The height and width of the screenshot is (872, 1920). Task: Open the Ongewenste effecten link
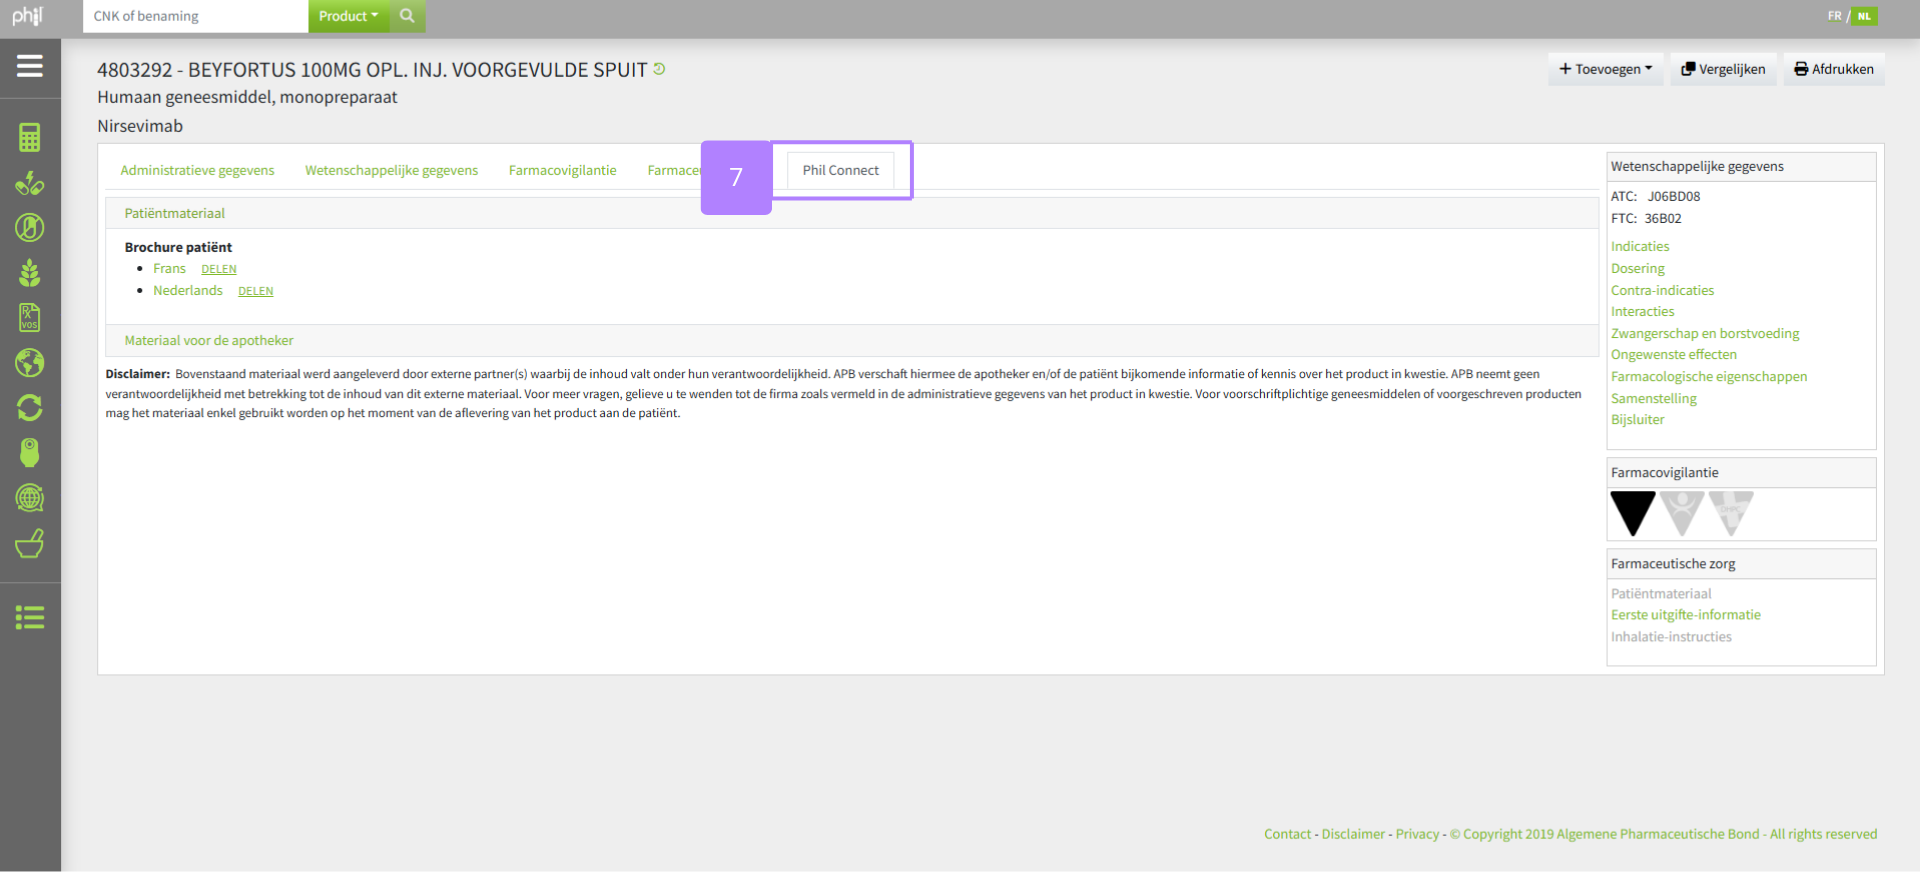[1674, 354]
